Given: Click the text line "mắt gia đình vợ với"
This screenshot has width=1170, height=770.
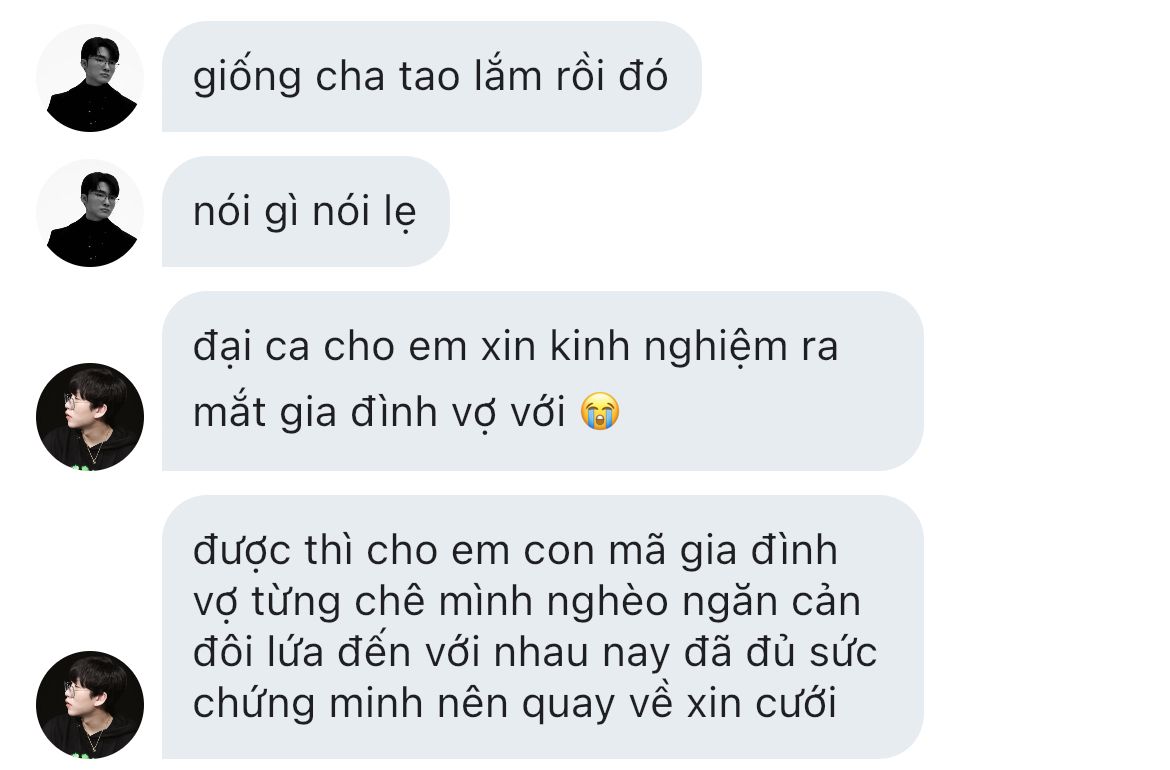Looking at the screenshot, I should (x=379, y=413).
